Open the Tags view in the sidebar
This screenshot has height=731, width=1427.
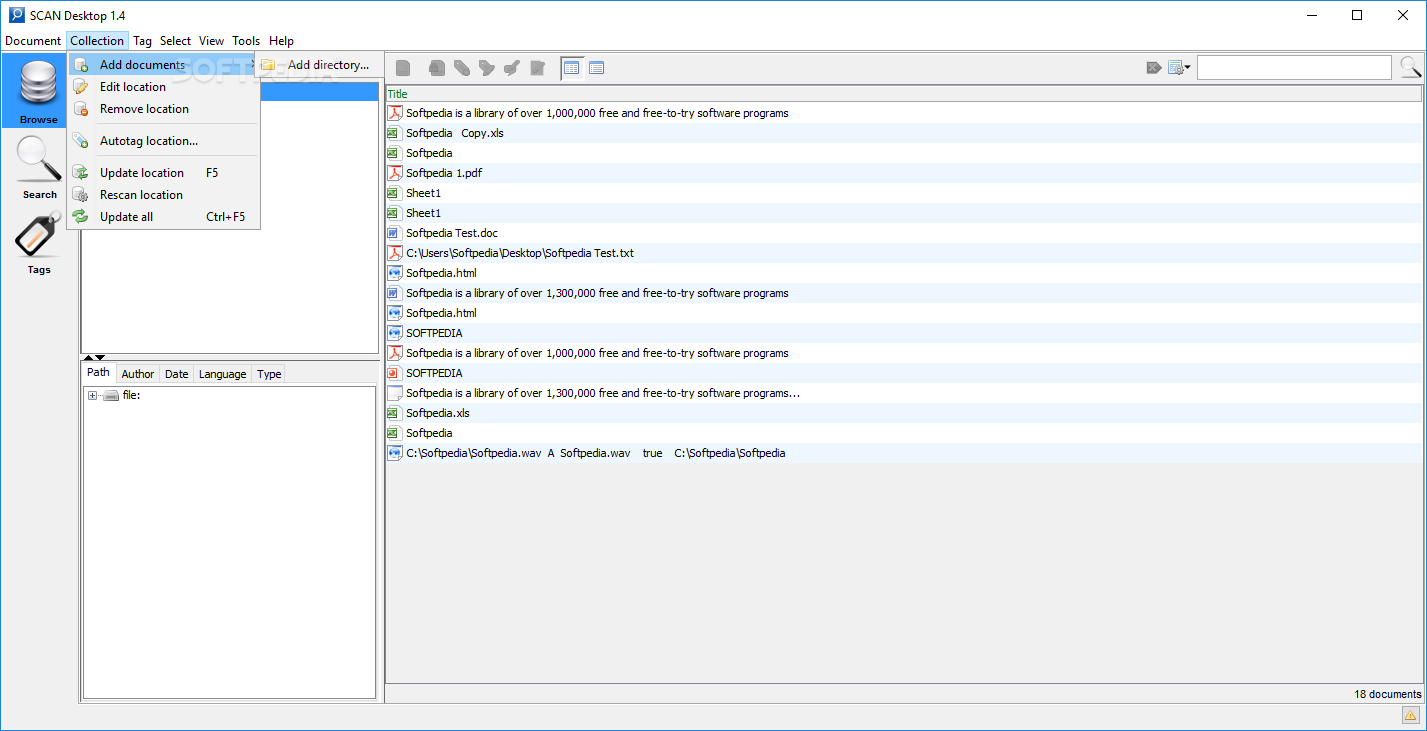(x=39, y=243)
